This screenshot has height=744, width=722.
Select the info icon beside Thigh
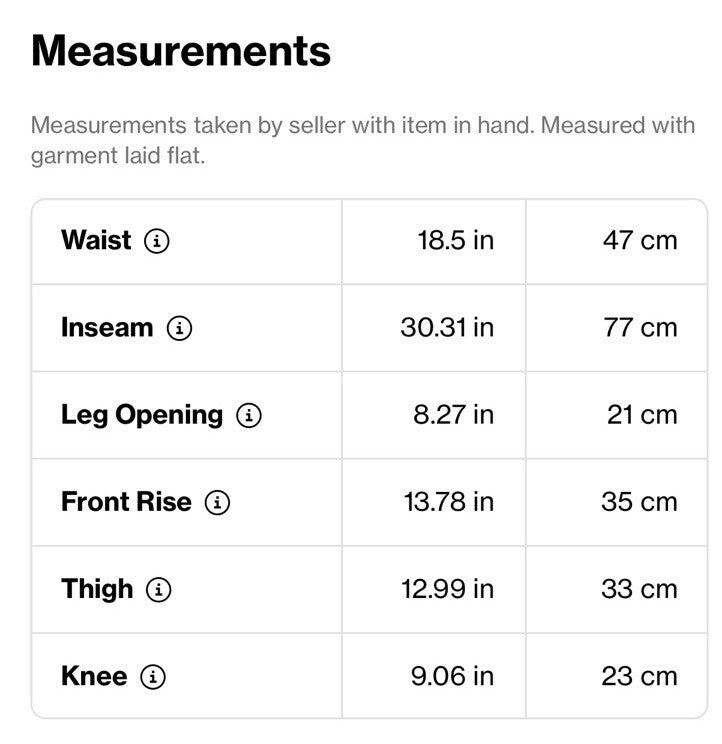tap(158, 589)
